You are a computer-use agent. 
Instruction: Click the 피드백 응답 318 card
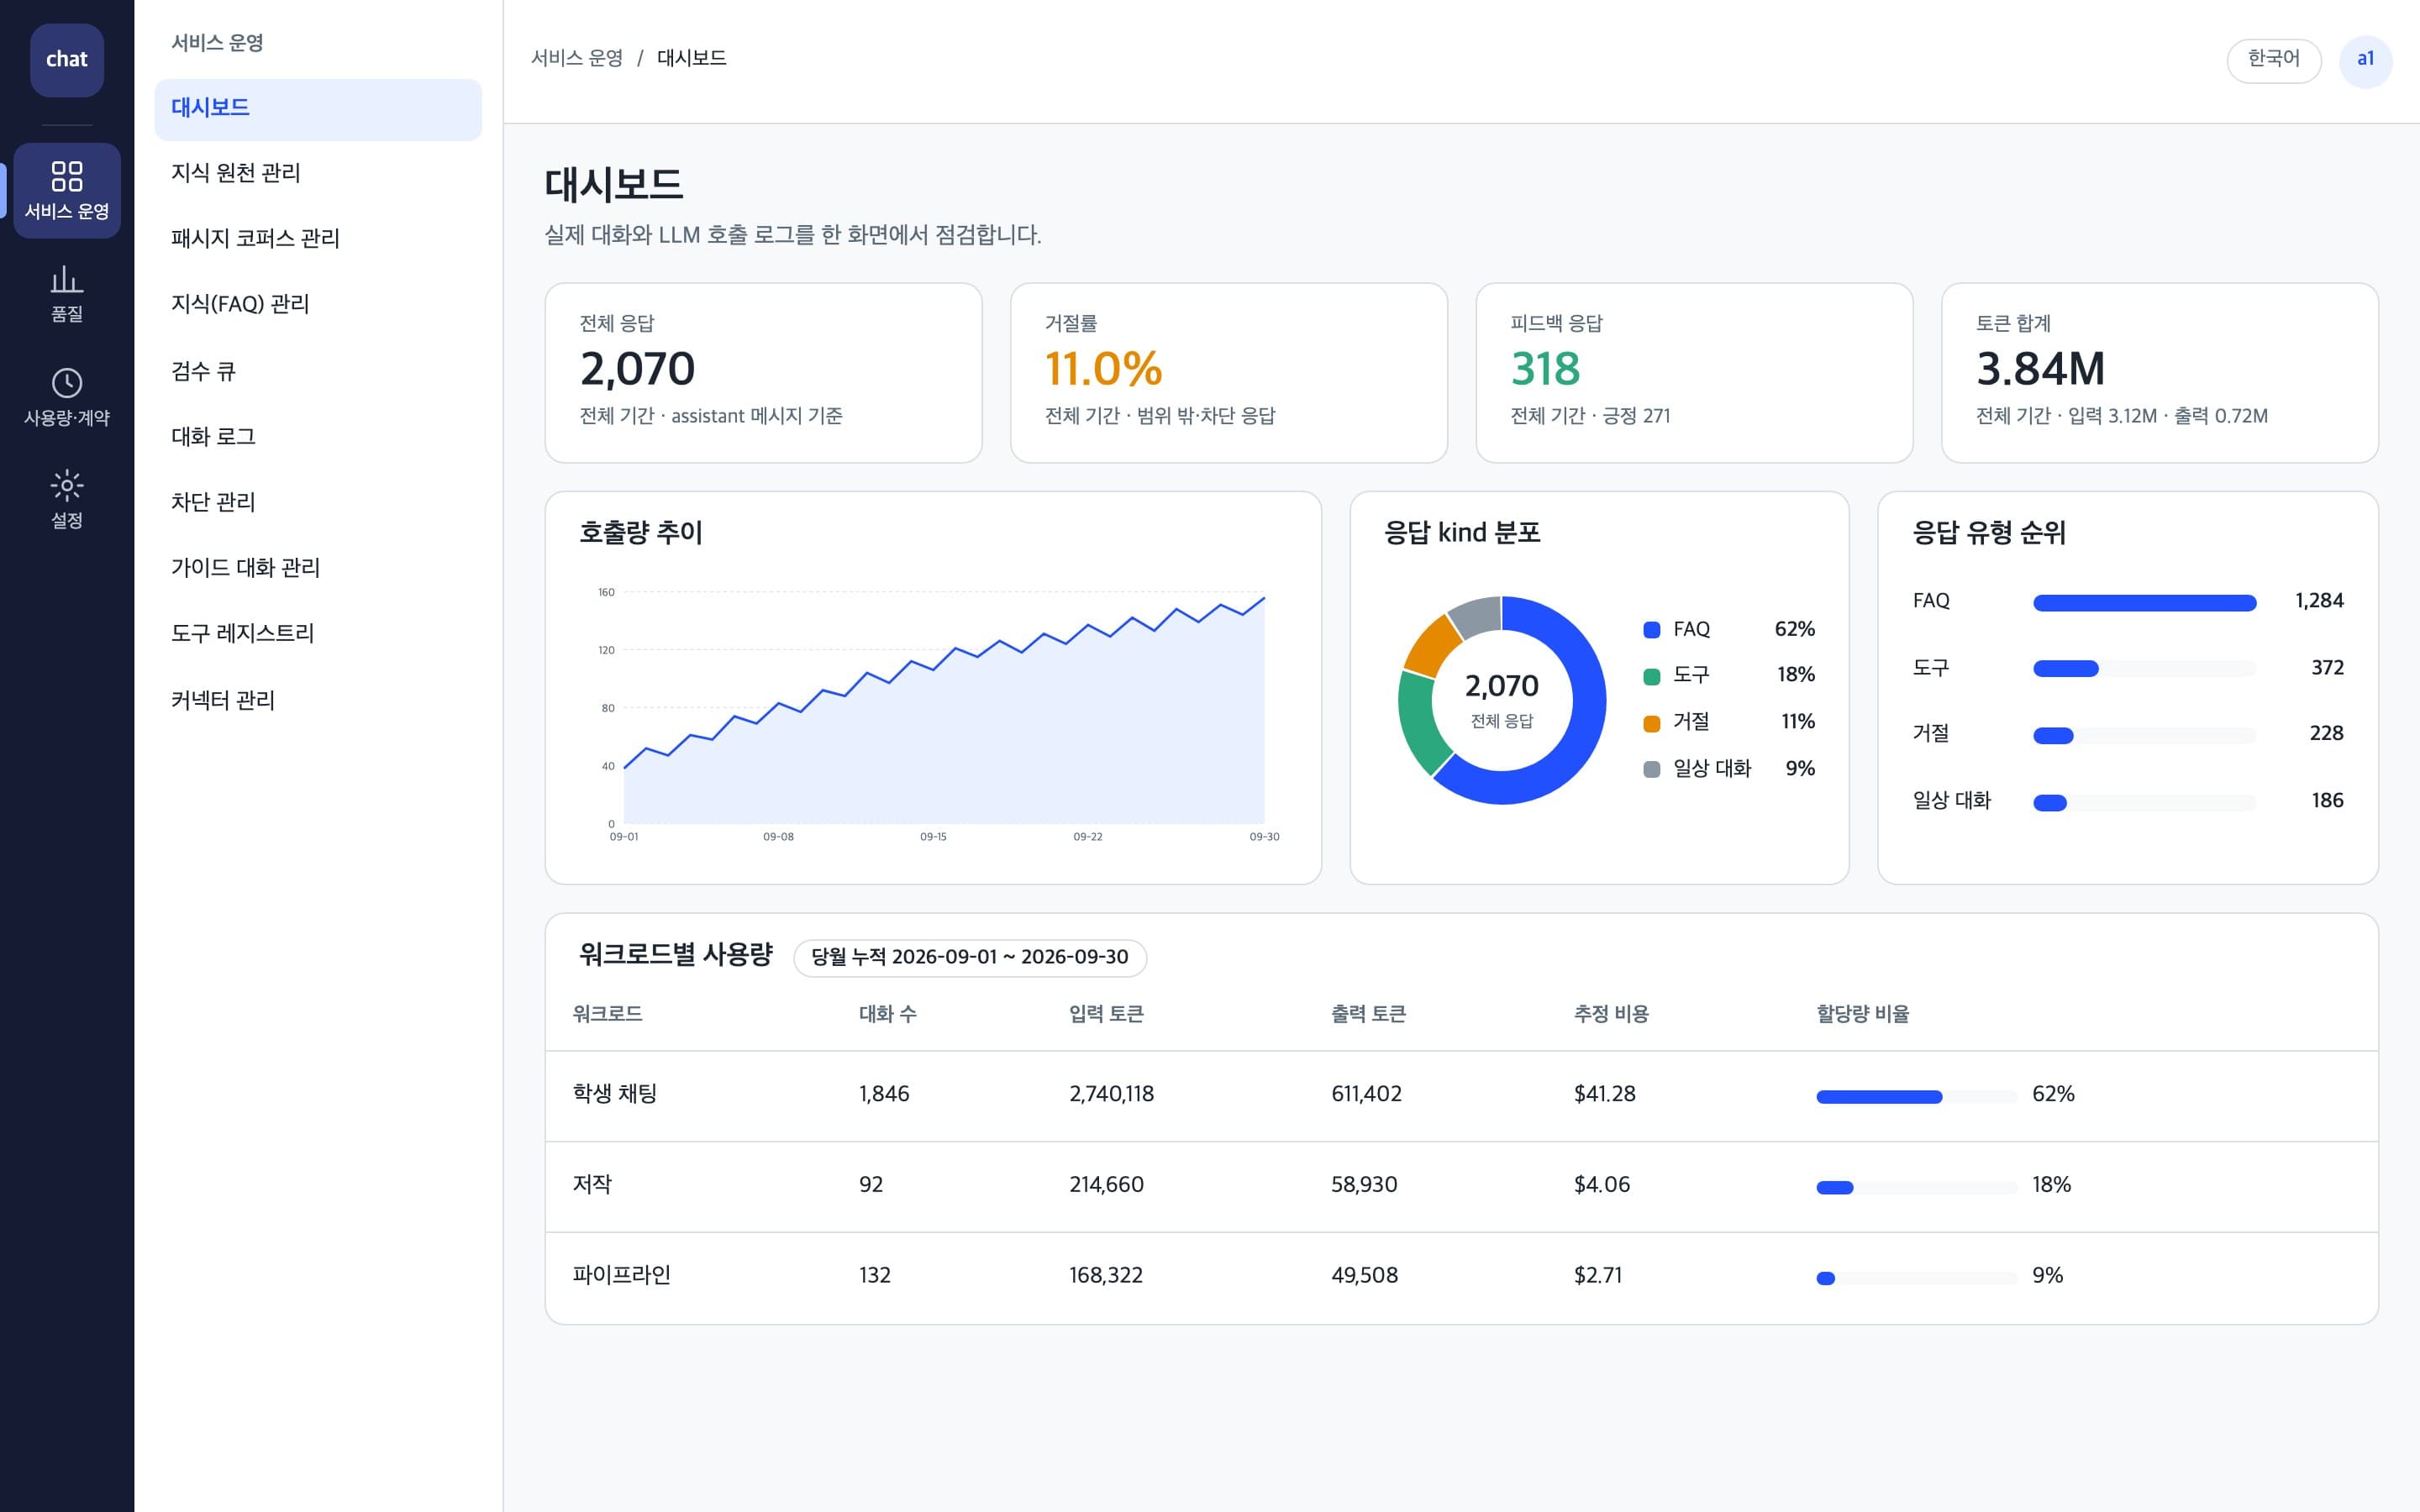point(1694,373)
